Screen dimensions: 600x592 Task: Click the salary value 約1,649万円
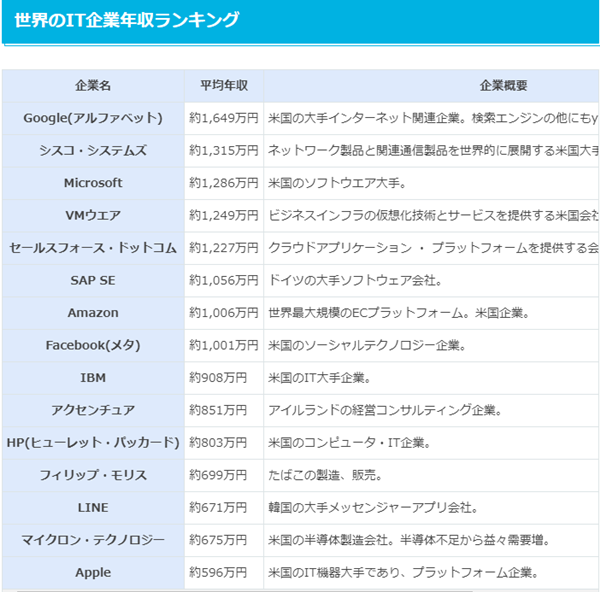224,118
